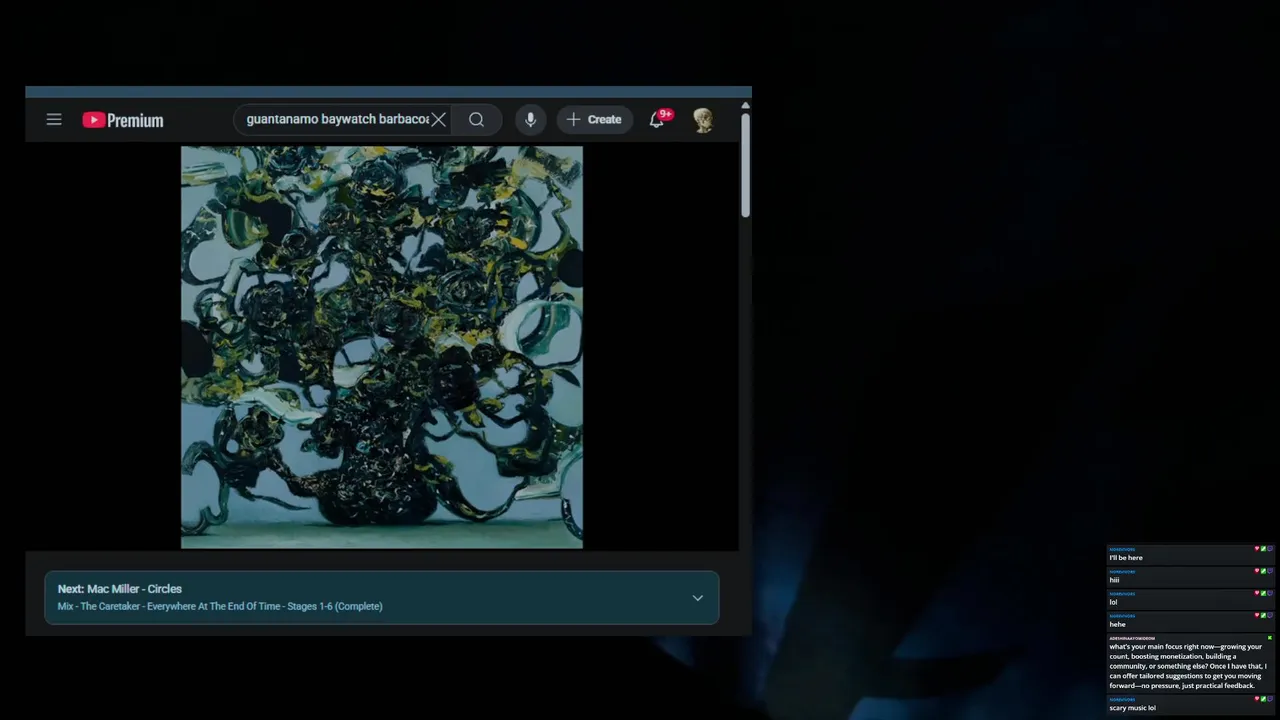This screenshot has height=720, width=1280.
Task: Click the scrollbar up arrow
Action: pyautogui.click(x=745, y=105)
